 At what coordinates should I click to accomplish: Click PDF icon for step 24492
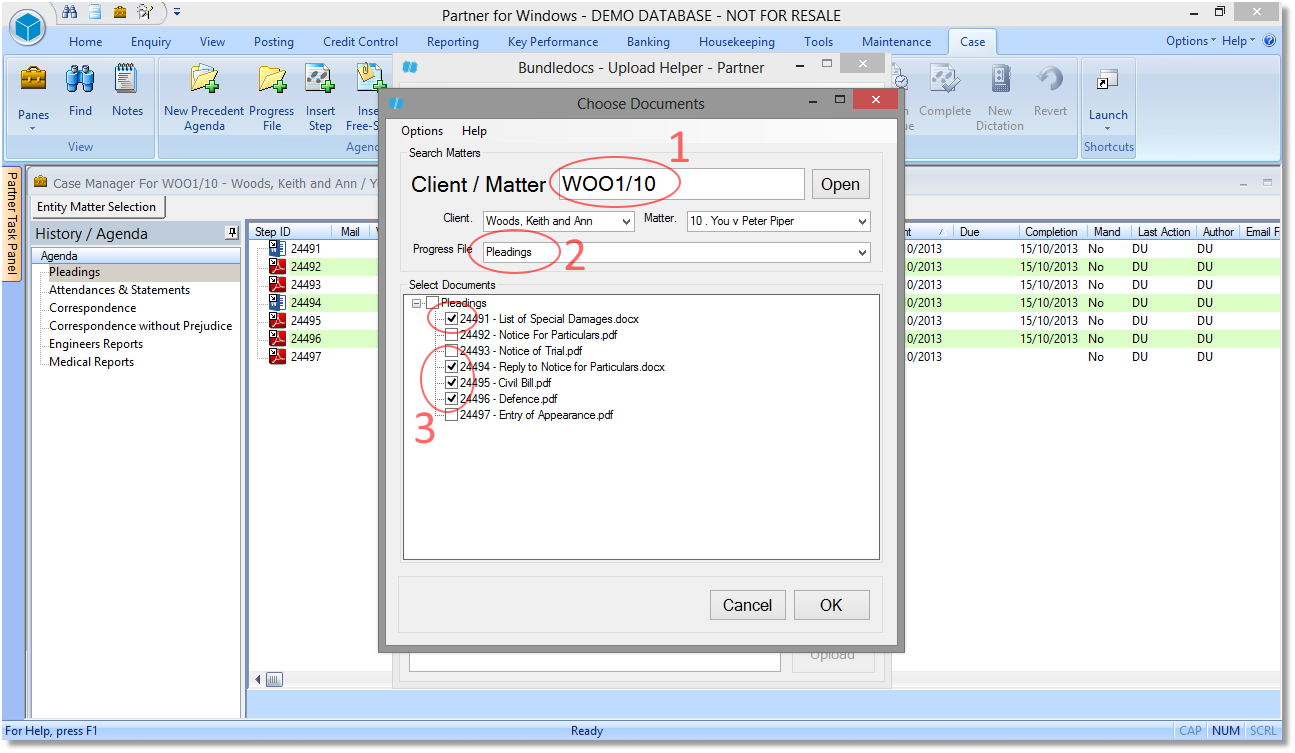(278, 266)
